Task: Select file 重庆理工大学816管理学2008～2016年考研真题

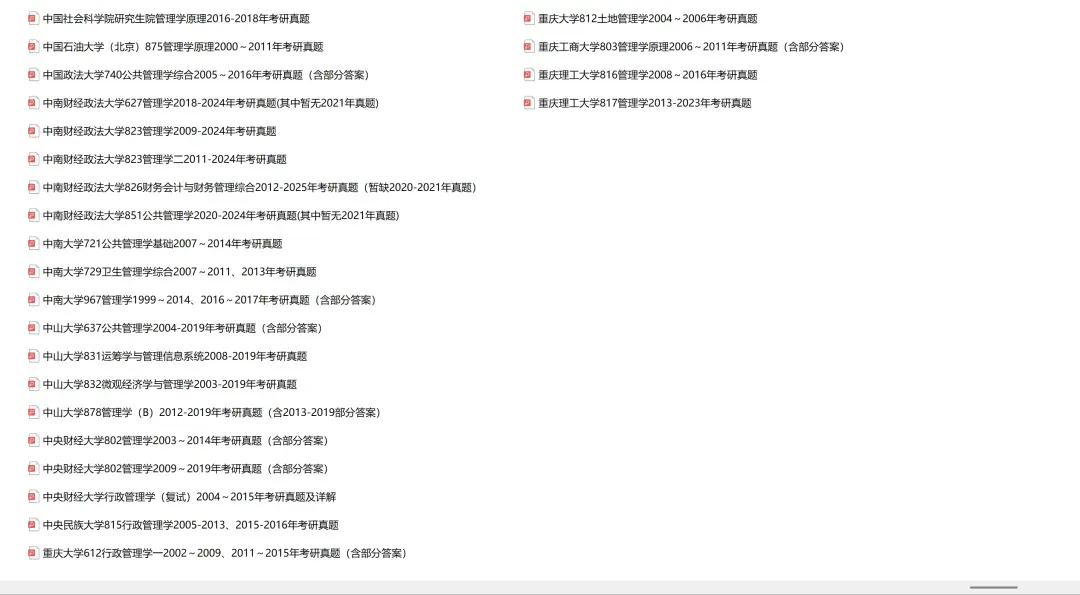Action: 648,75
